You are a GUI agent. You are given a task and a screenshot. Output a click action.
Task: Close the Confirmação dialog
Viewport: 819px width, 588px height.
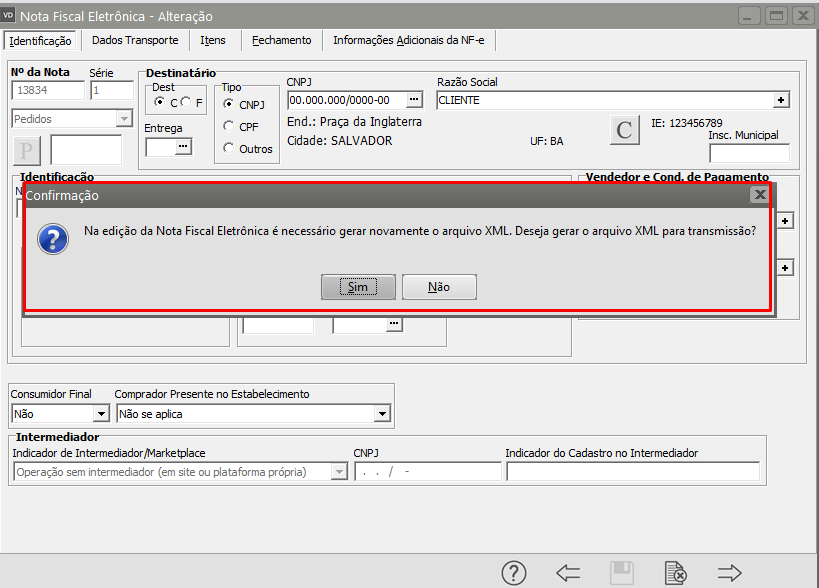coord(760,195)
